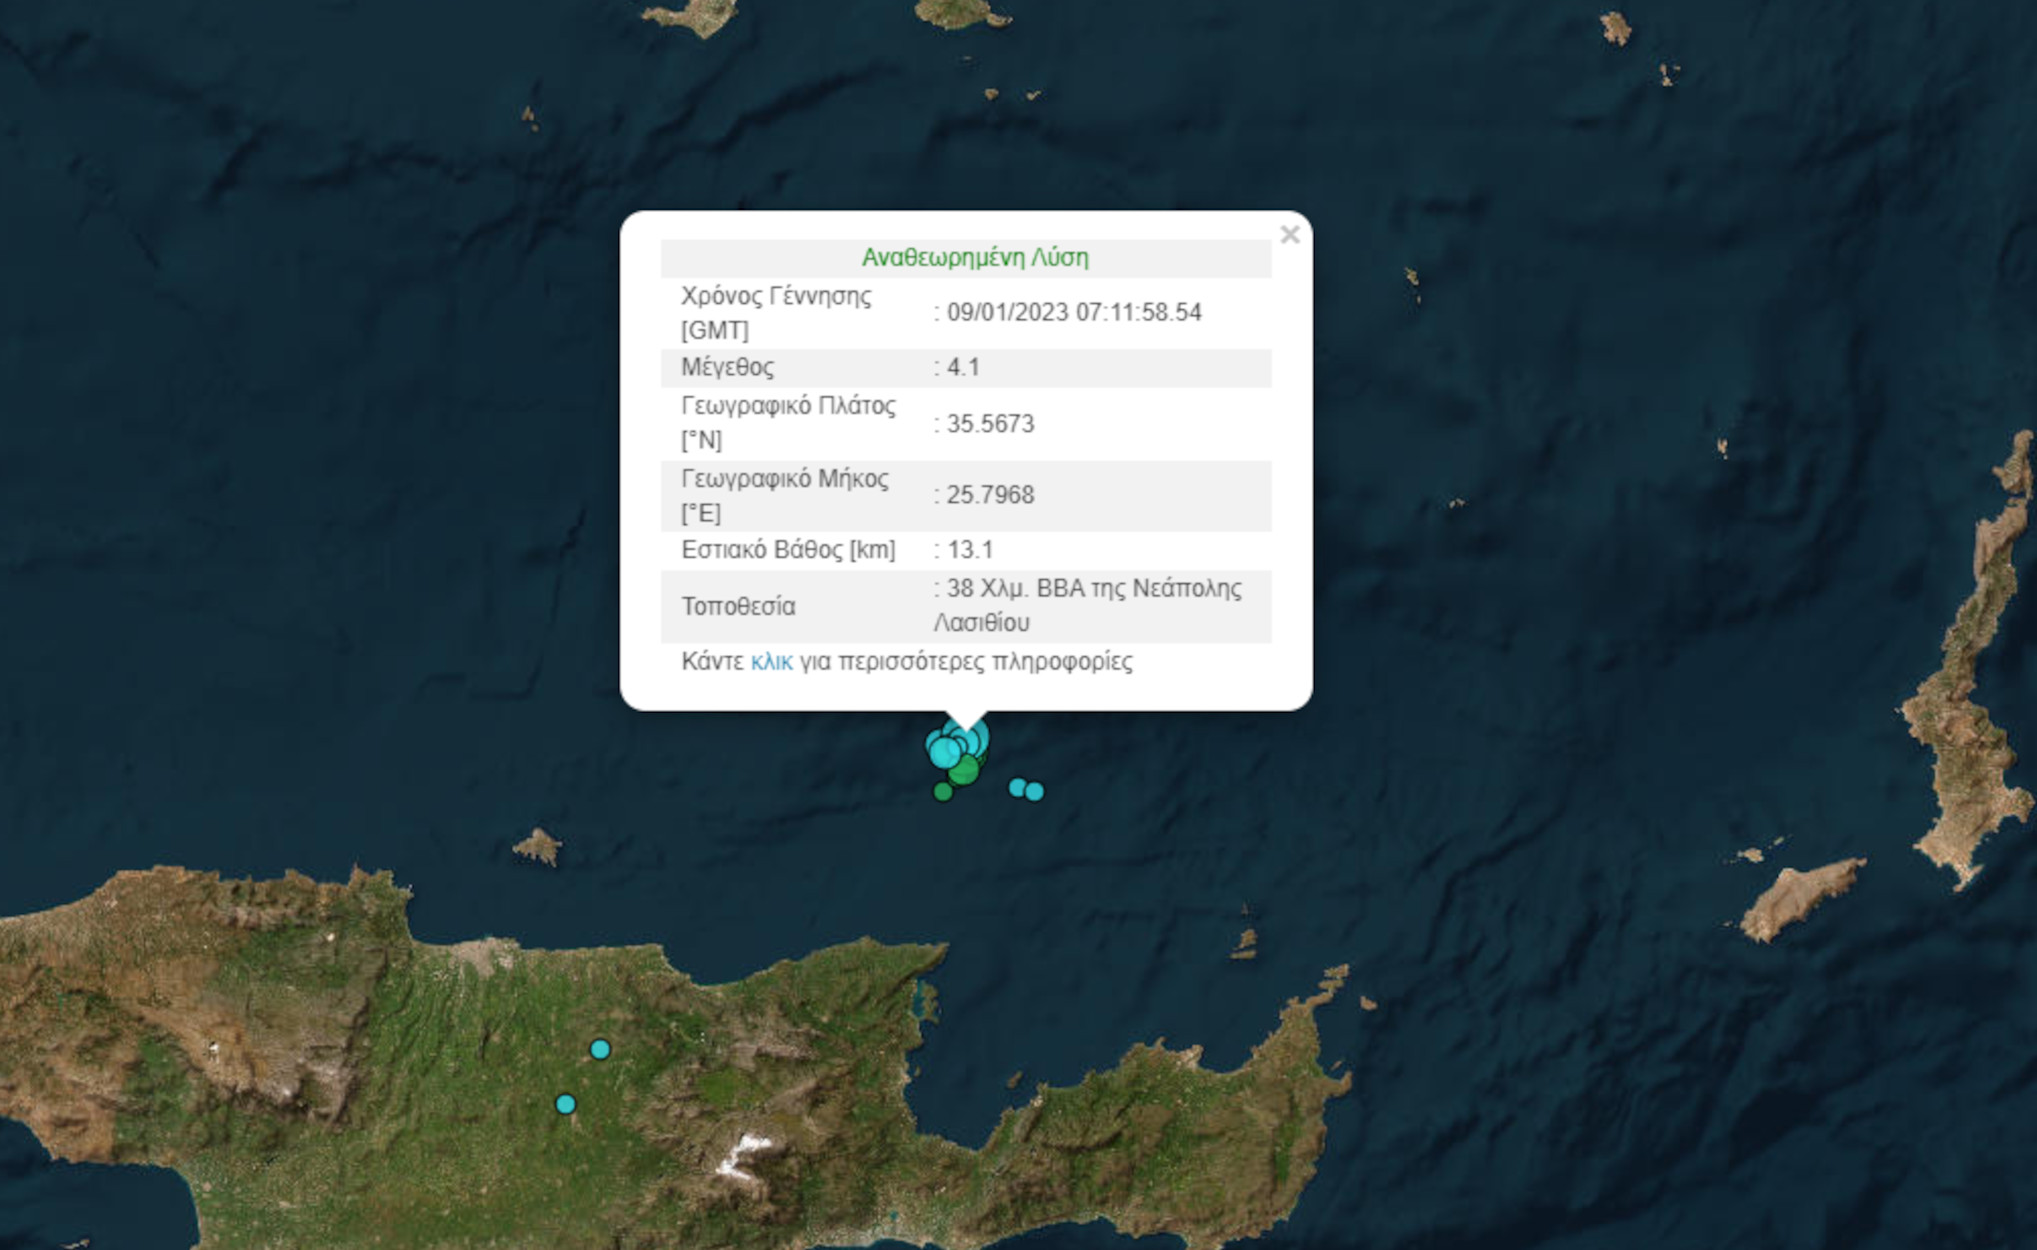
Task: Click the 'Αναθεωρημένη Λύση' popup header
Action: click(x=974, y=258)
